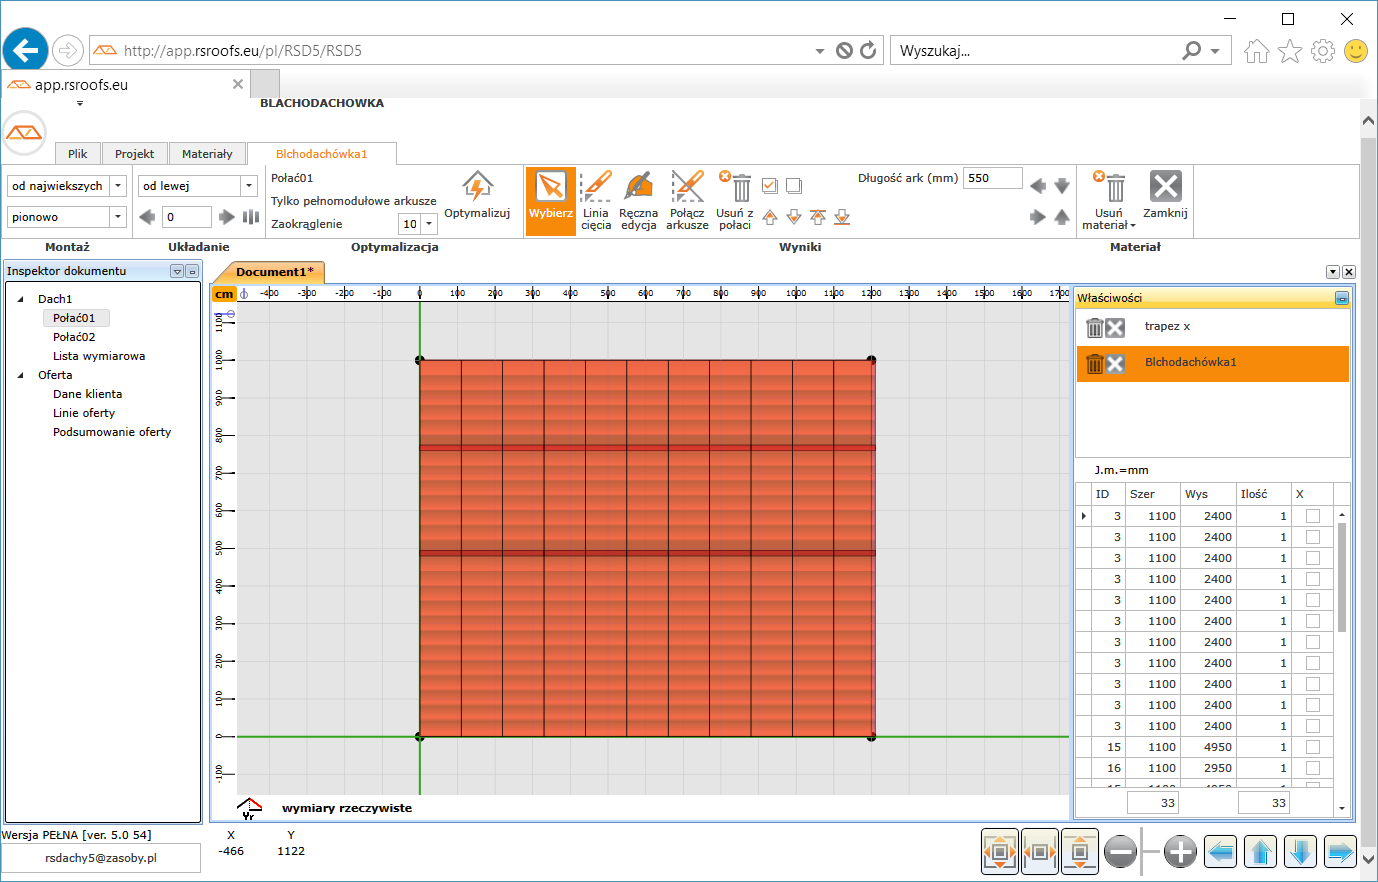Image resolution: width=1378 pixels, height=882 pixels.
Task: Open the 'od najwiekszych' dropdown
Action: click(118, 186)
